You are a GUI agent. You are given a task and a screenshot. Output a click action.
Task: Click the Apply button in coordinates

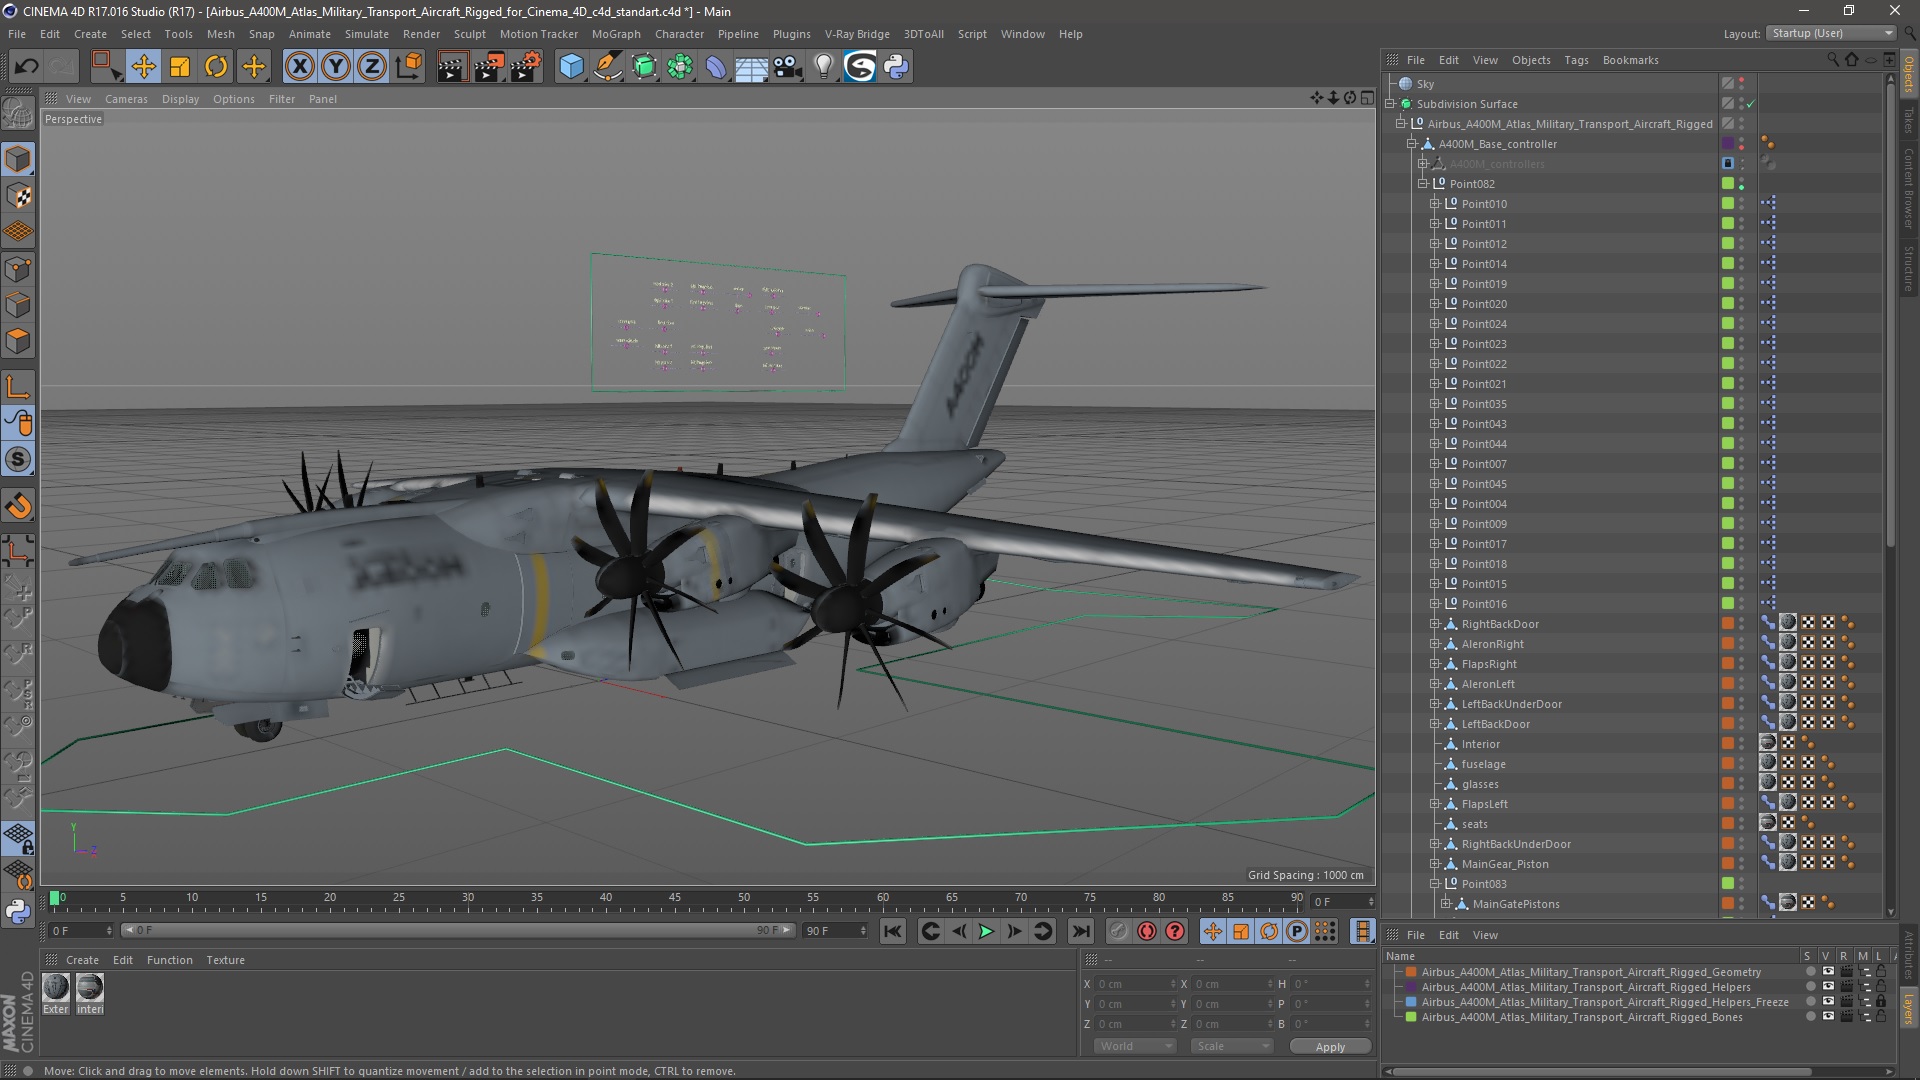(1330, 1046)
